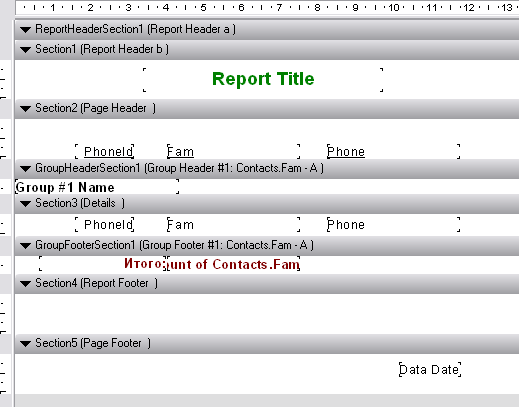Click the horizontal ruler at mark 5

(203, 7)
